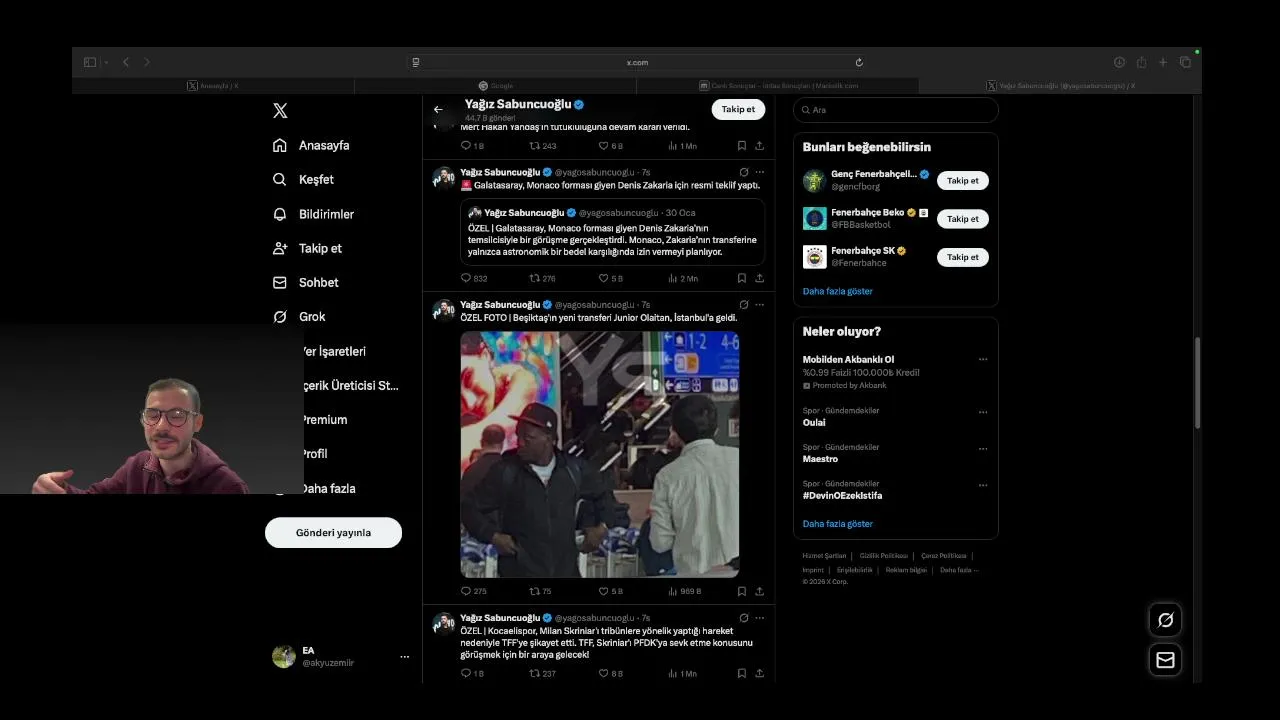Open more options on the Kocaelispor tweet

[760, 618]
